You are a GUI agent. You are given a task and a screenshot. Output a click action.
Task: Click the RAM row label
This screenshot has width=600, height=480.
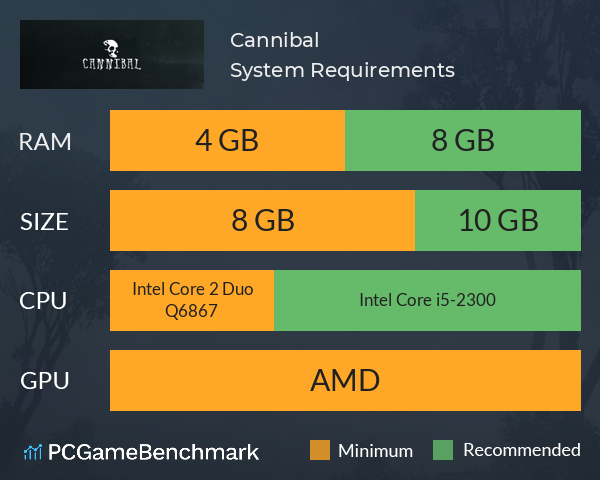[x=45, y=142]
